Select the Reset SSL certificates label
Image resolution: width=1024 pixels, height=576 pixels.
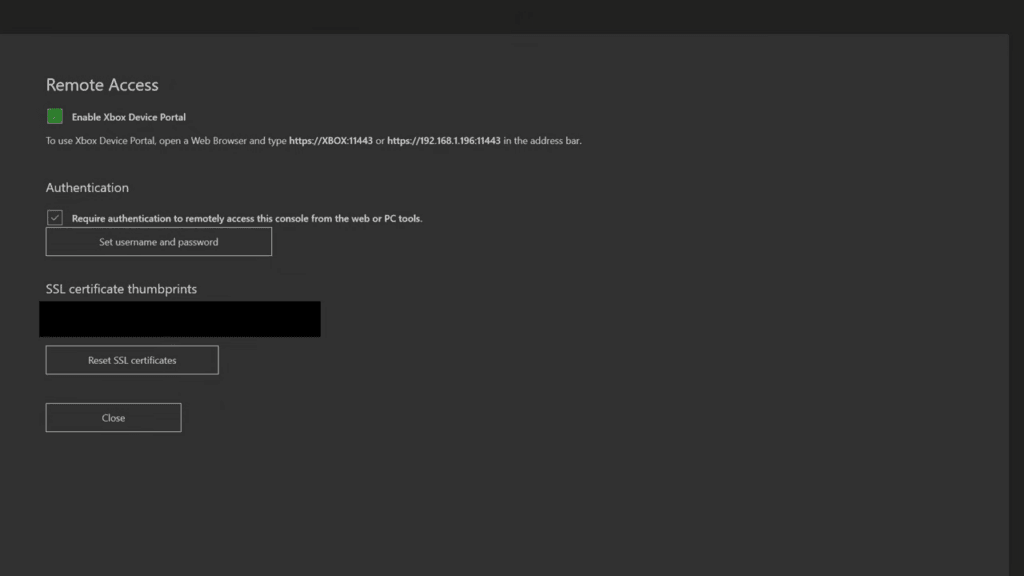[x=131, y=359]
